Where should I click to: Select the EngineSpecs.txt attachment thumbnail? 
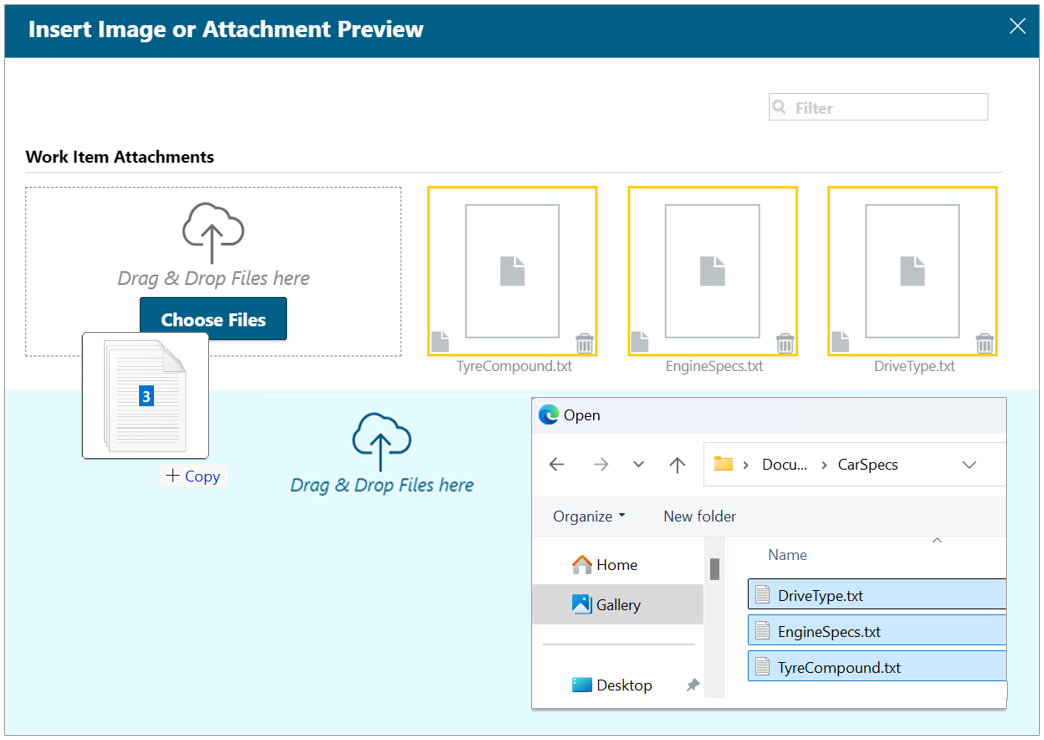click(712, 271)
